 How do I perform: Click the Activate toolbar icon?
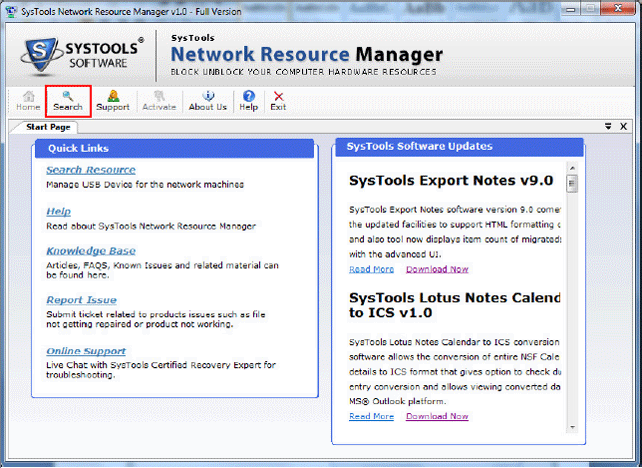point(159,101)
